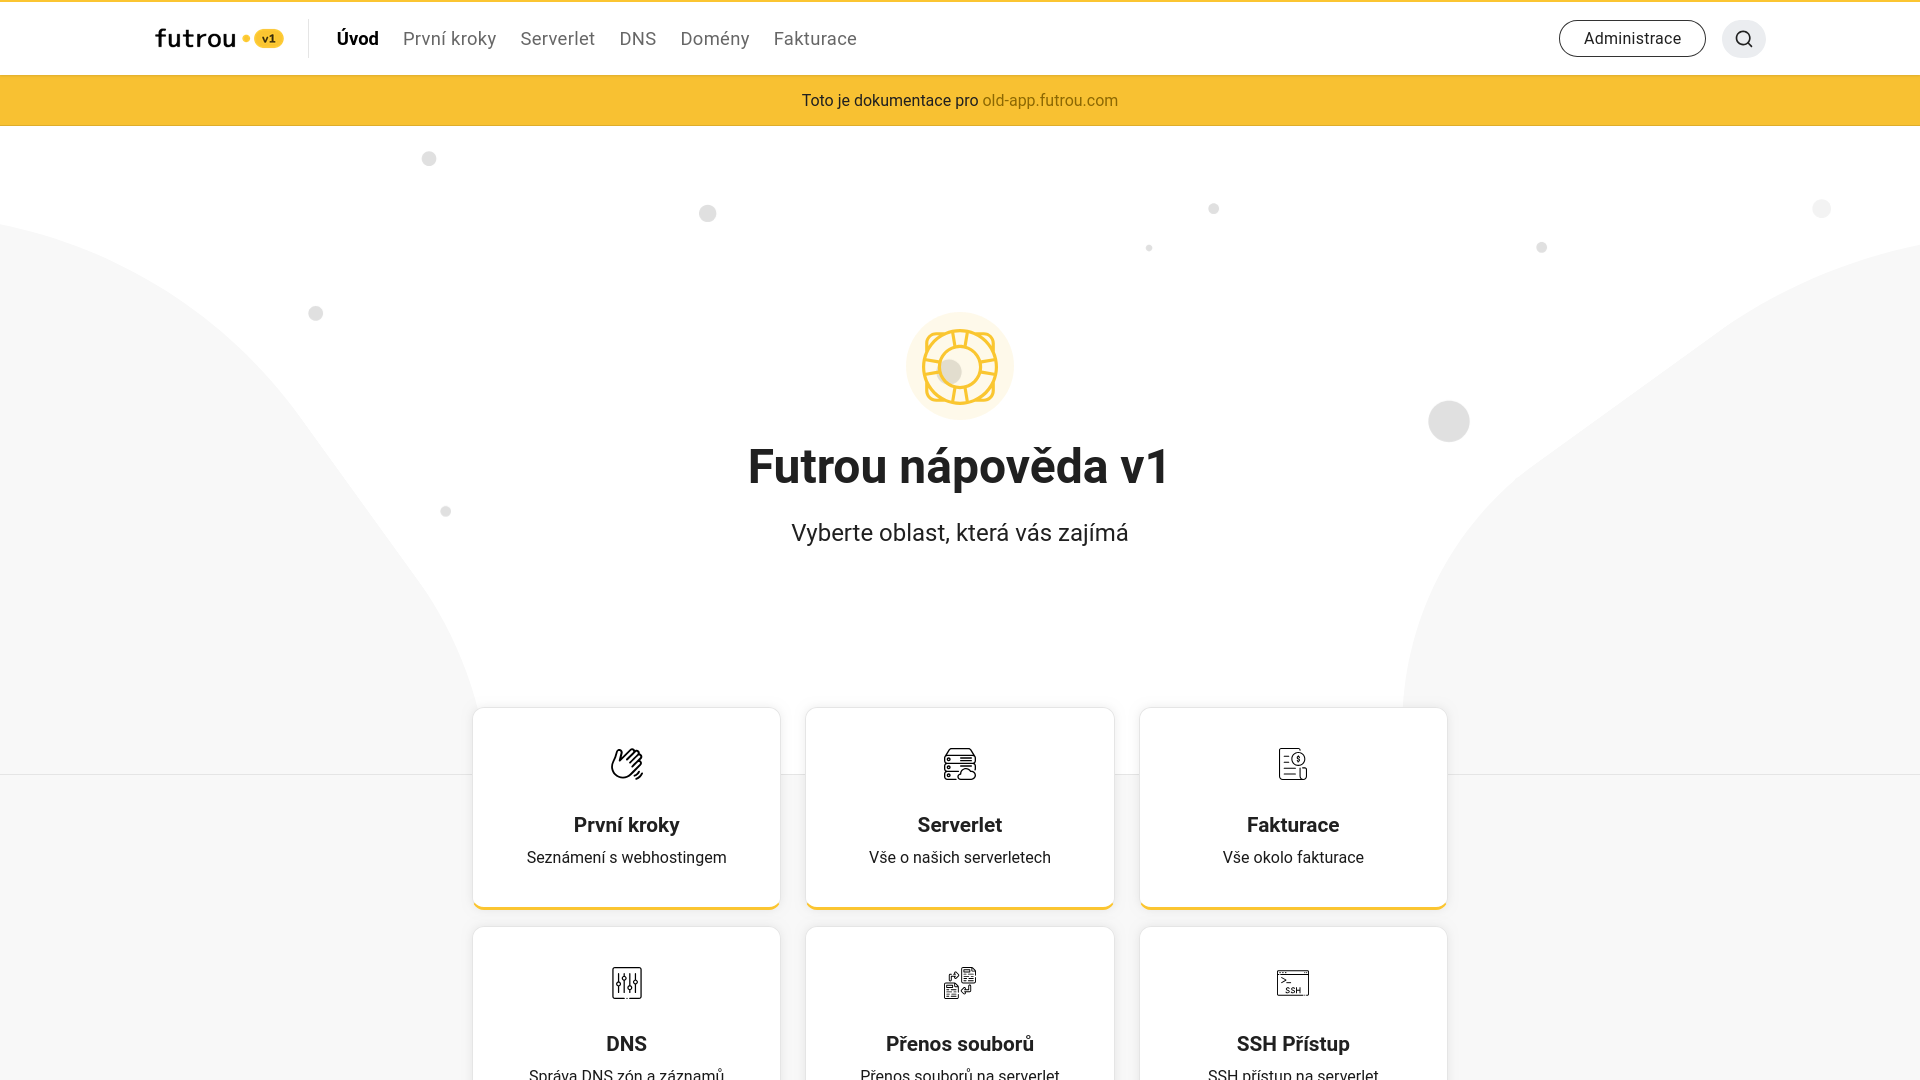Open the DNS card title
The height and width of the screenshot is (1080, 1920).
pyautogui.click(x=627, y=1044)
